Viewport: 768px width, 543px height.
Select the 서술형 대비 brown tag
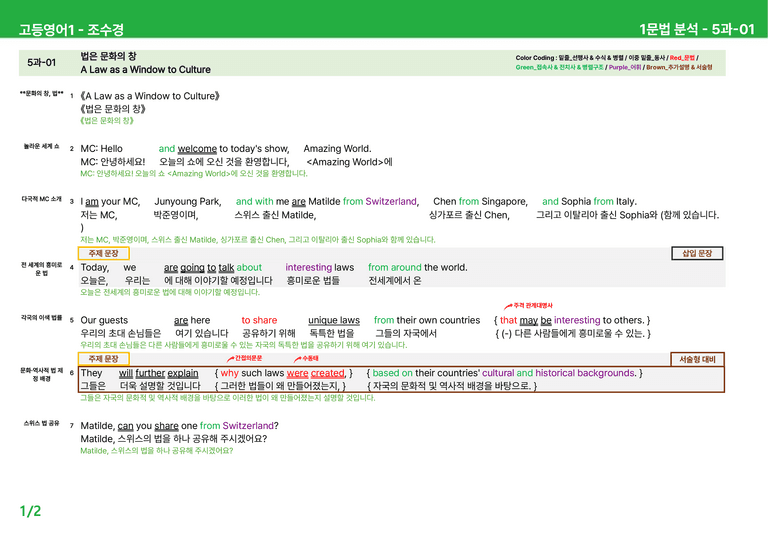click(x=697, y=359)
